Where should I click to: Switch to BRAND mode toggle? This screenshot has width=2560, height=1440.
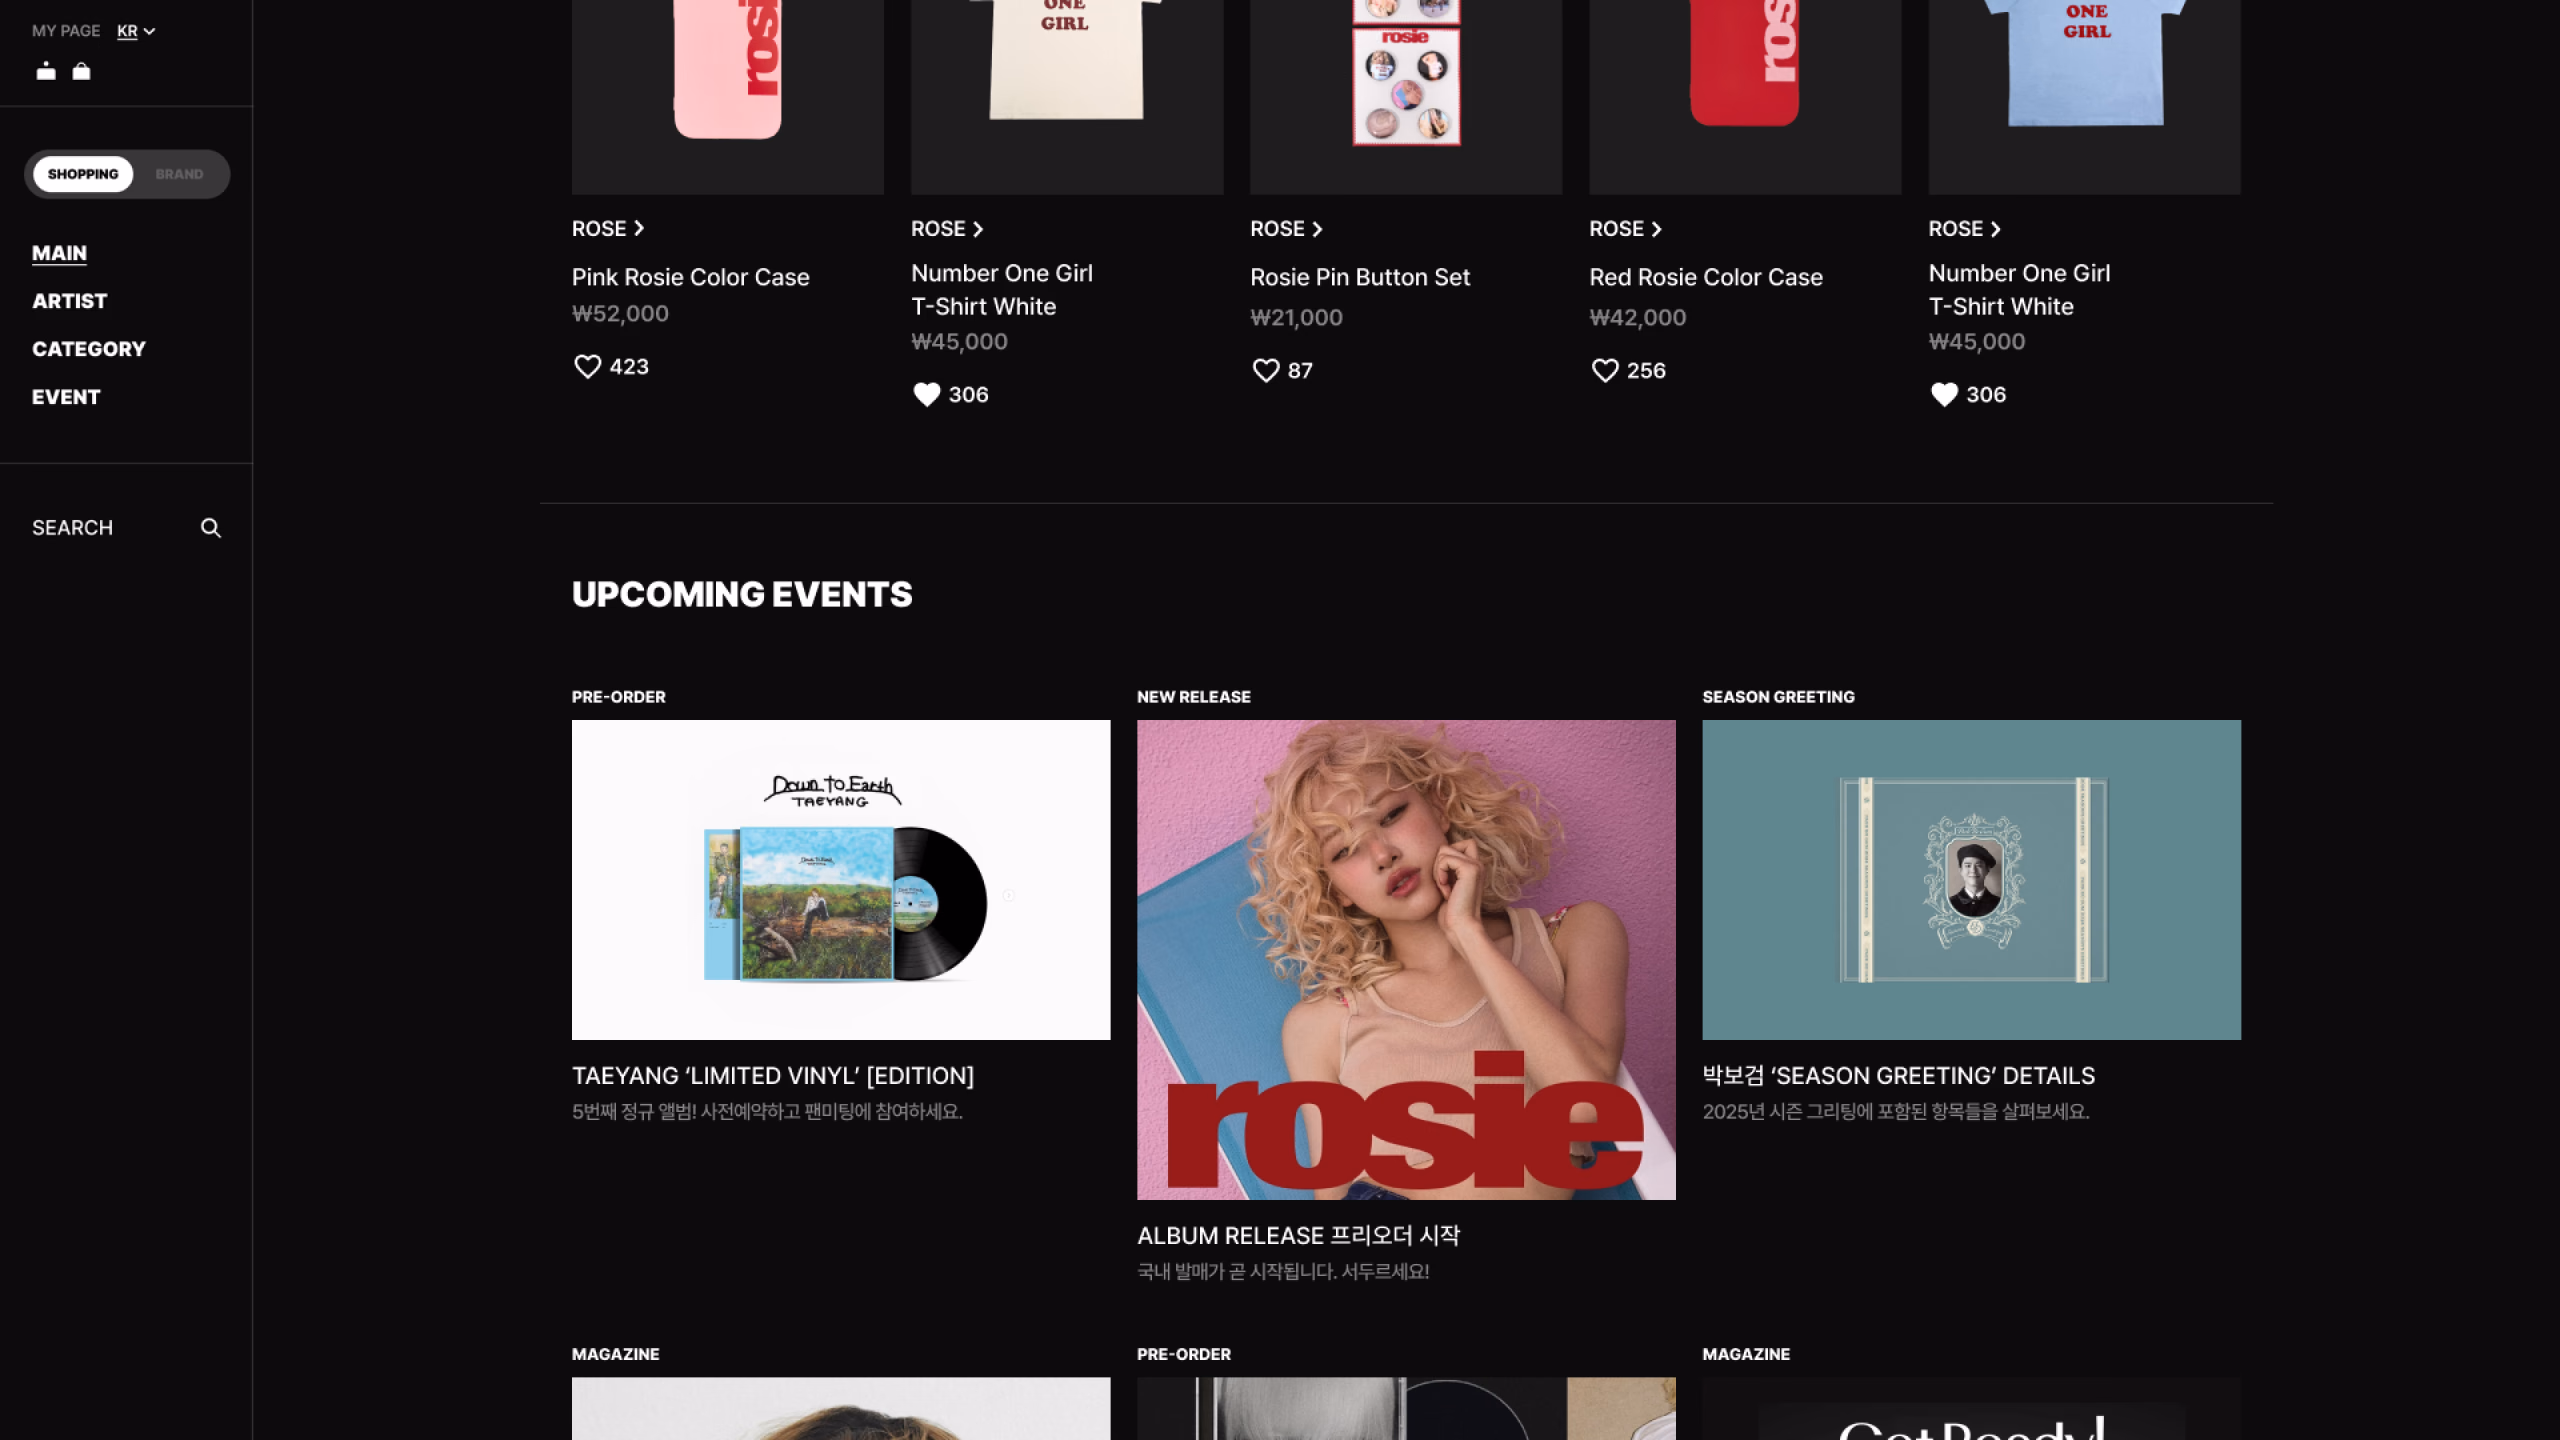coord(179,174)
